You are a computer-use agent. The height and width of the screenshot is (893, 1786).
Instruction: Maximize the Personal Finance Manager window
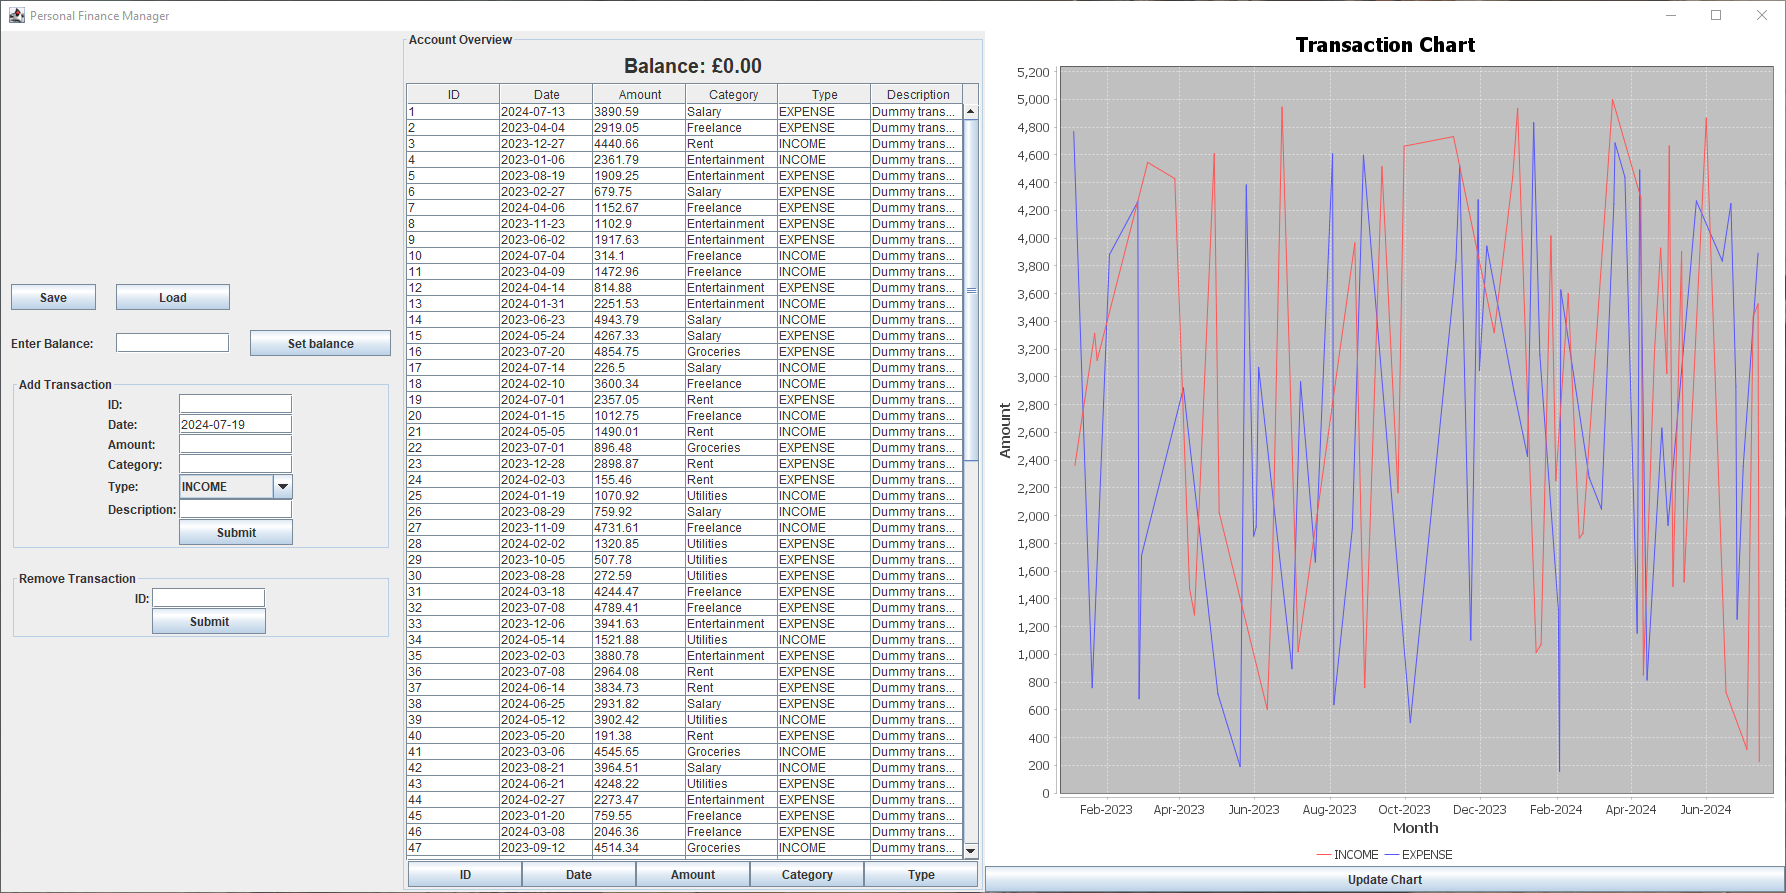point(1716,15)
